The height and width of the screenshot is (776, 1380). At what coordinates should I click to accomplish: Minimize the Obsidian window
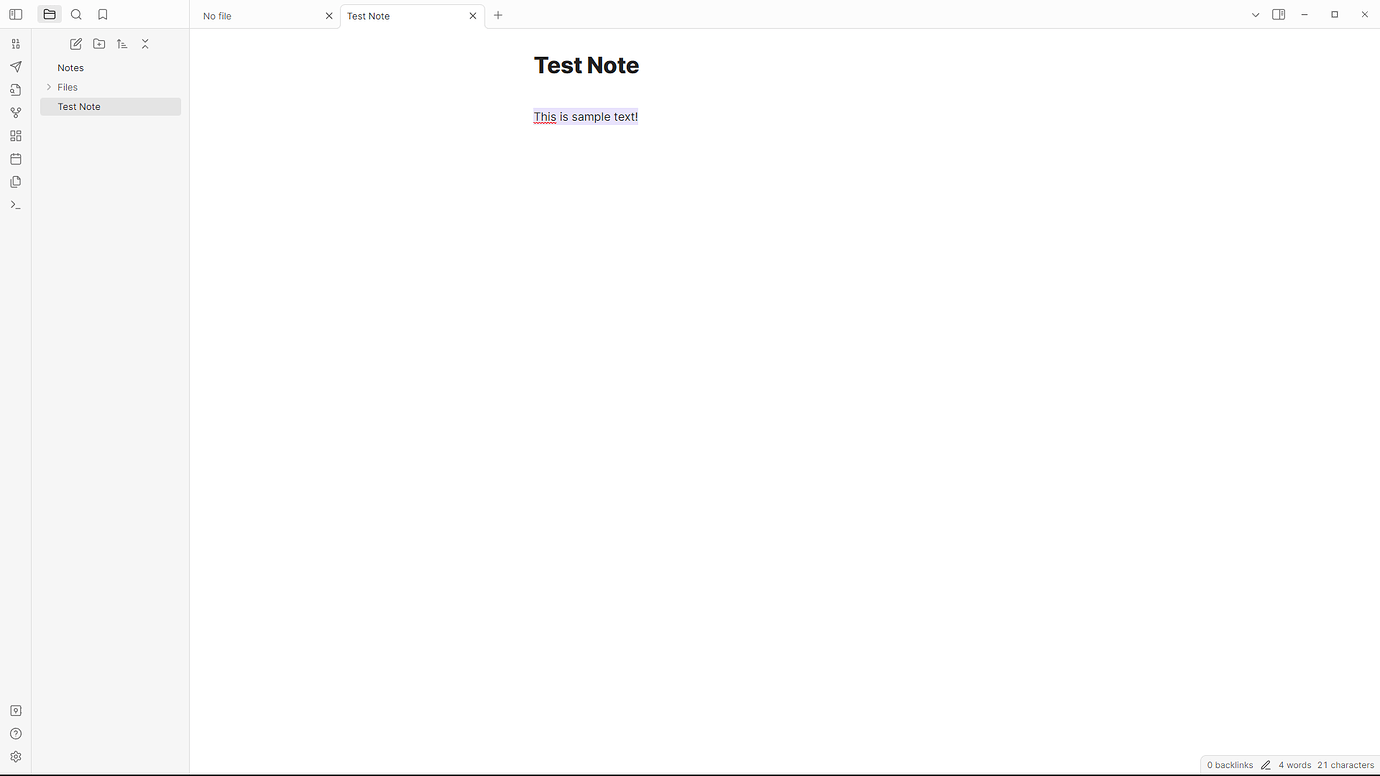[1304, 15]
